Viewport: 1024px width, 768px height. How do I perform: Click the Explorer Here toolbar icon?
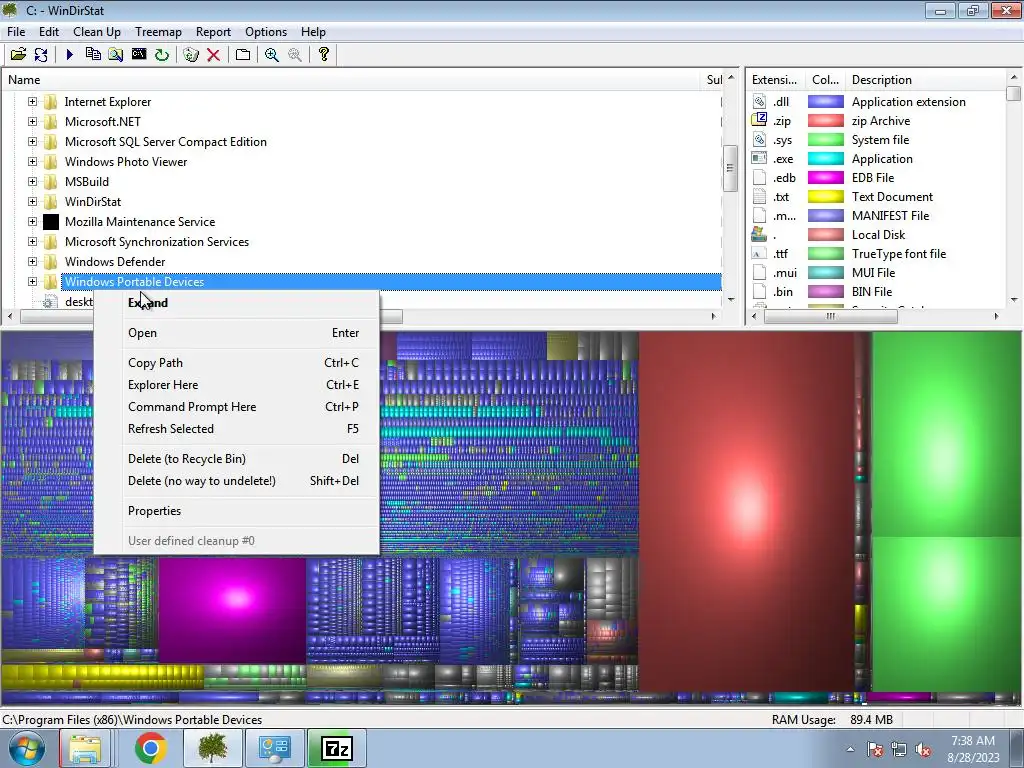116,55
